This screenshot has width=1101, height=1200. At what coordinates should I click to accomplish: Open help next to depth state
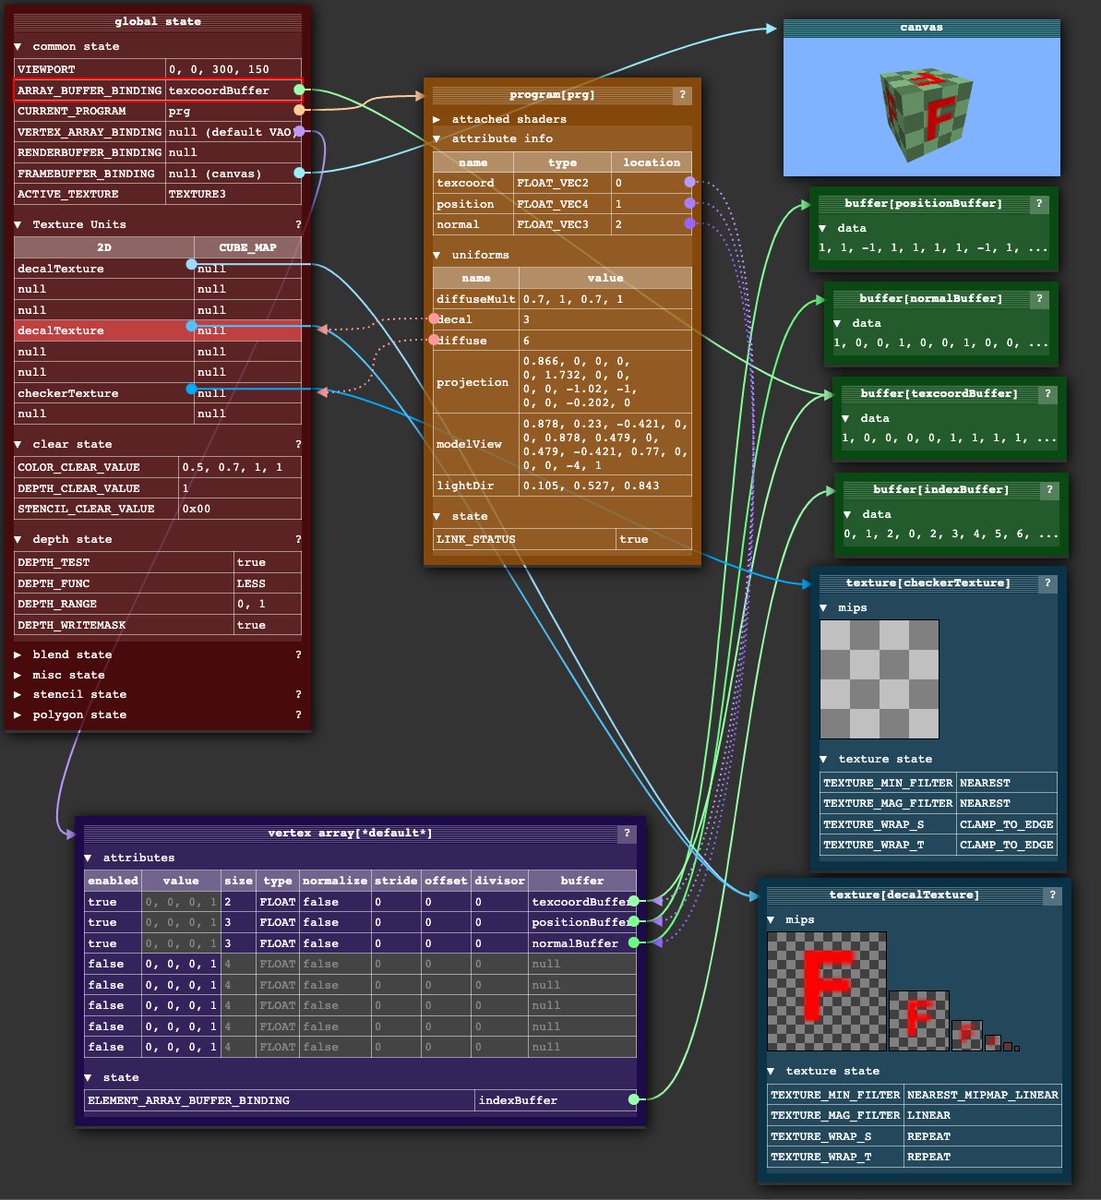tap(297, 539)
